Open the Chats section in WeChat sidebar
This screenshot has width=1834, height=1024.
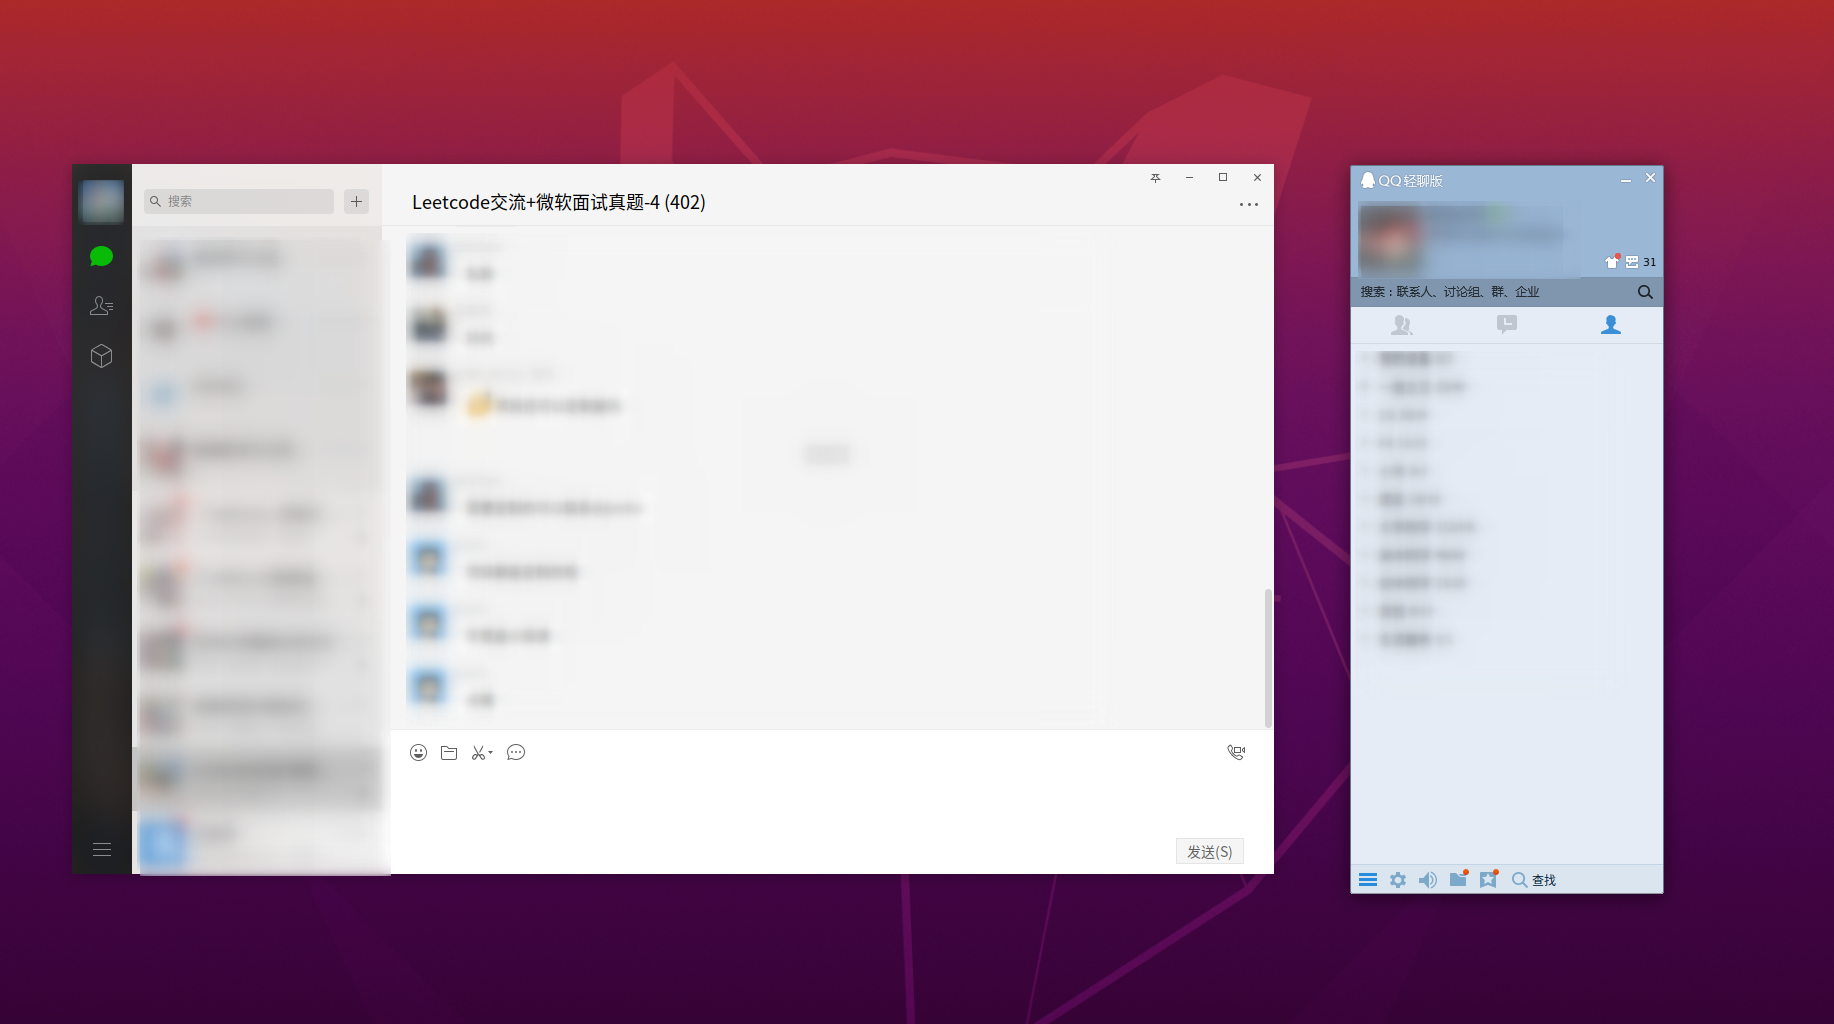[101, 257]
